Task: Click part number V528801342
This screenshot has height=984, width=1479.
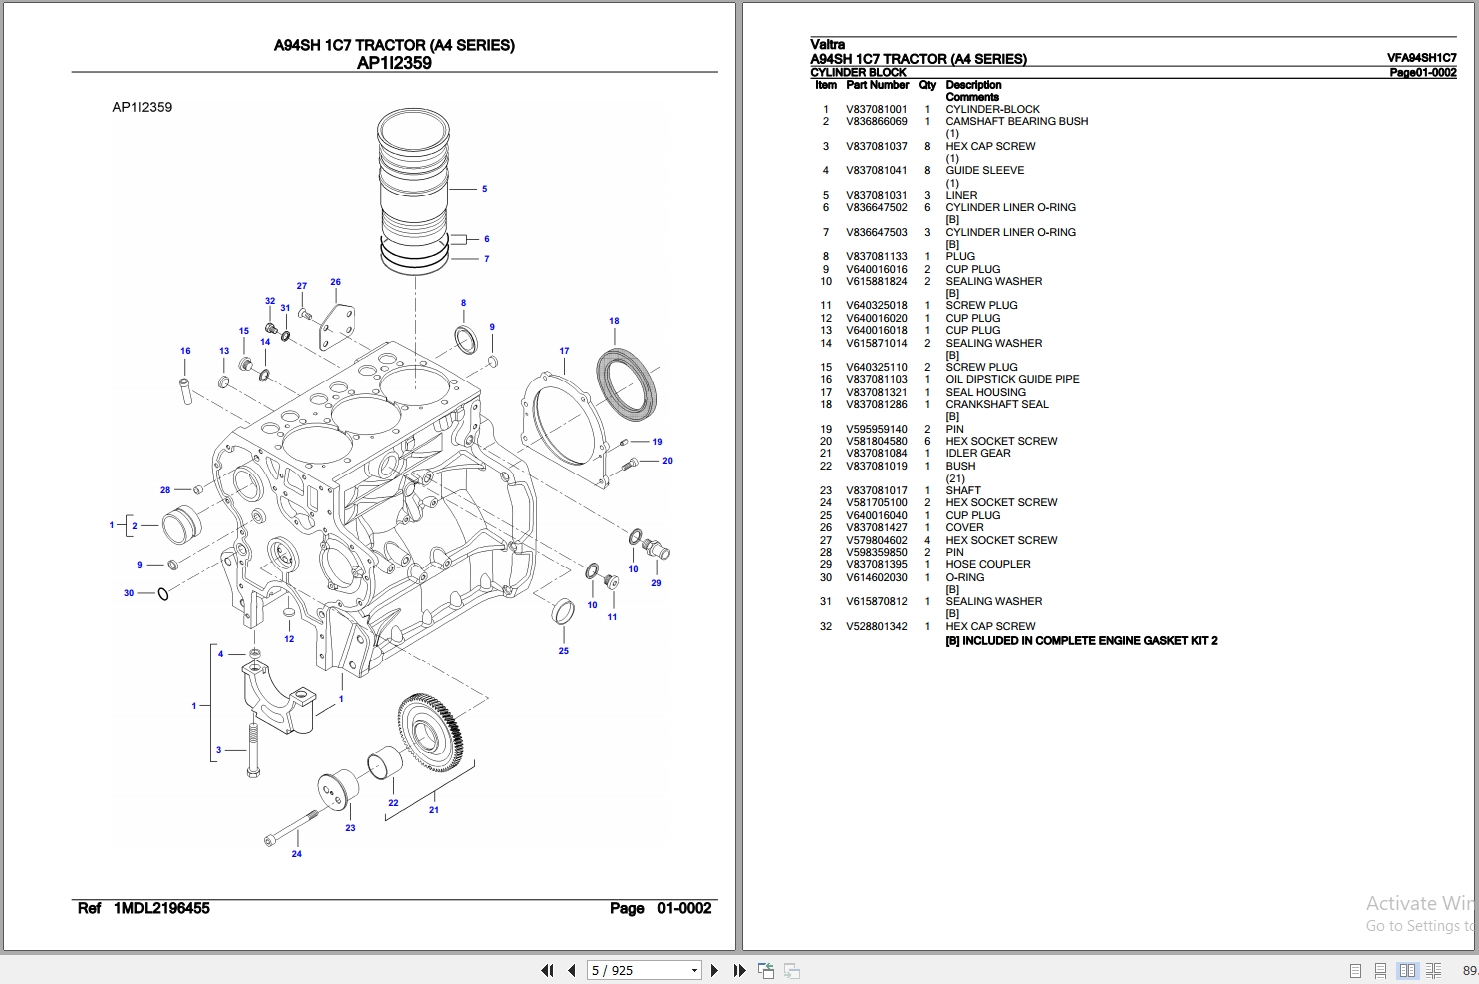Action: coord(876,627)
